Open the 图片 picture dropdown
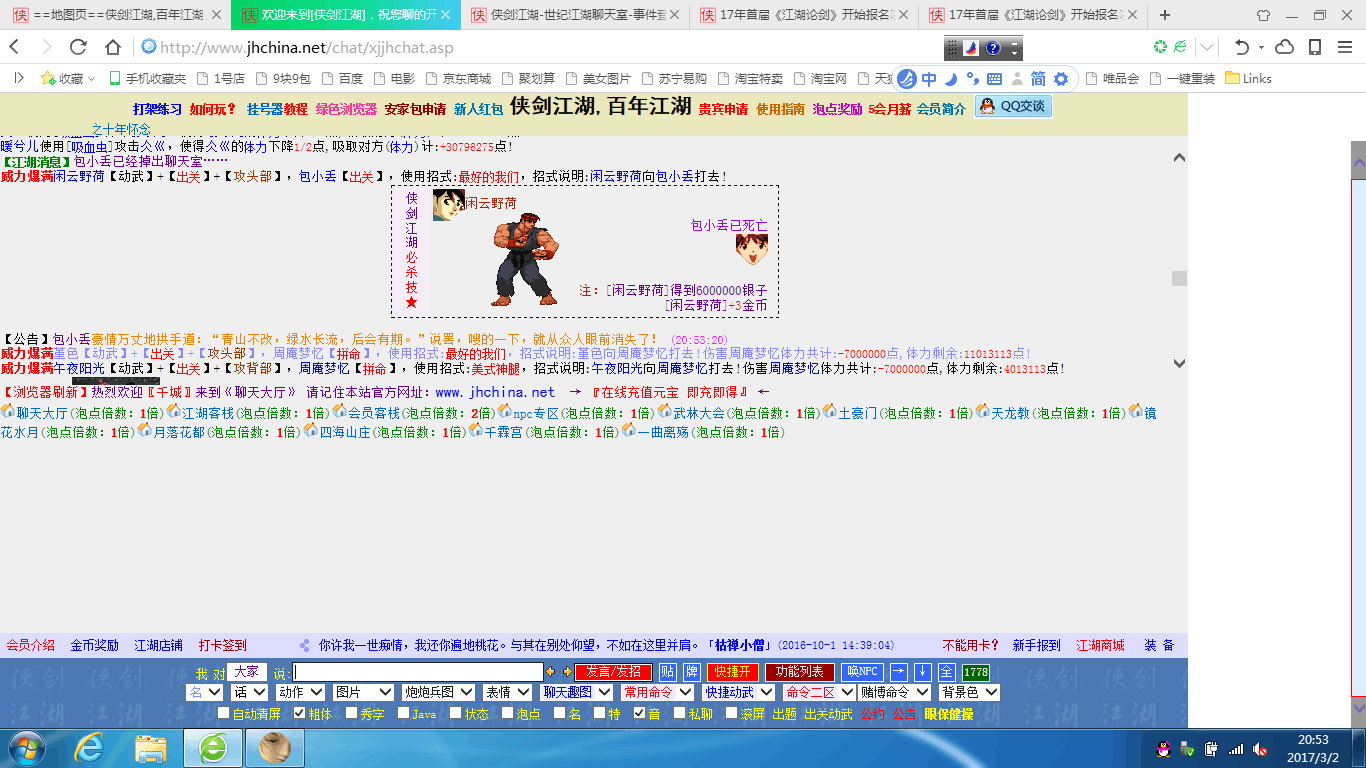Image resolution: width=1366 pixels, height=768 pixels. click(x=362, y=692)
